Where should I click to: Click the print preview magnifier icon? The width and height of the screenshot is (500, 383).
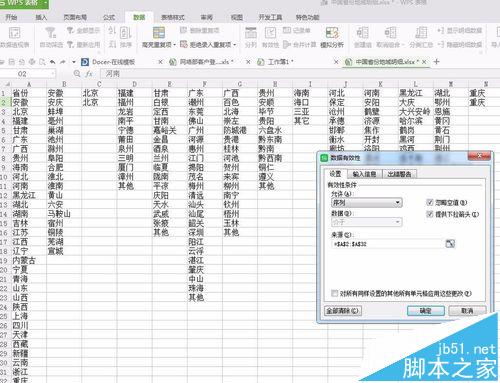[x=42, y=62]
